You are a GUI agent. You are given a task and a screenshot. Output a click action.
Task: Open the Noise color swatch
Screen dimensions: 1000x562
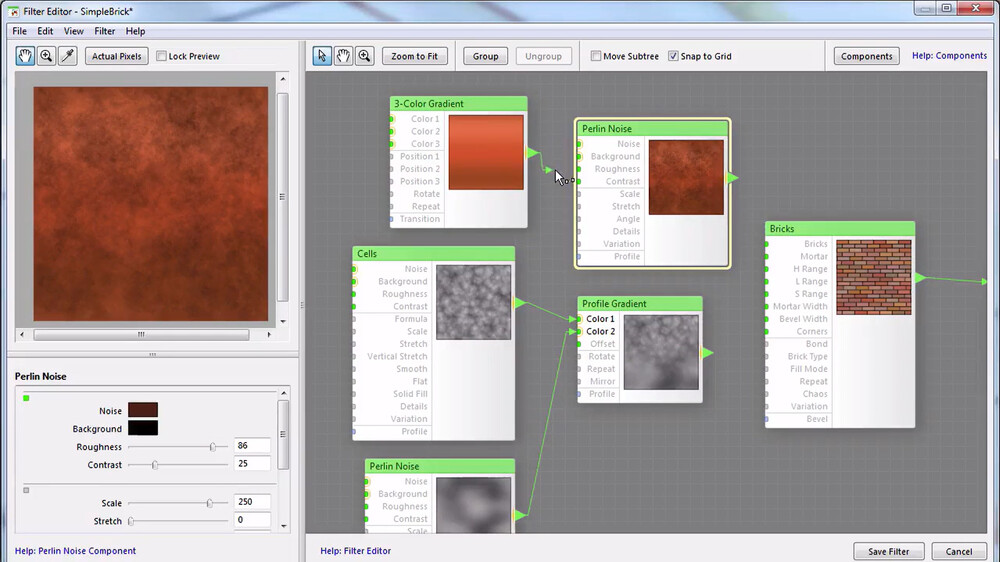click(x=142, y=410)
